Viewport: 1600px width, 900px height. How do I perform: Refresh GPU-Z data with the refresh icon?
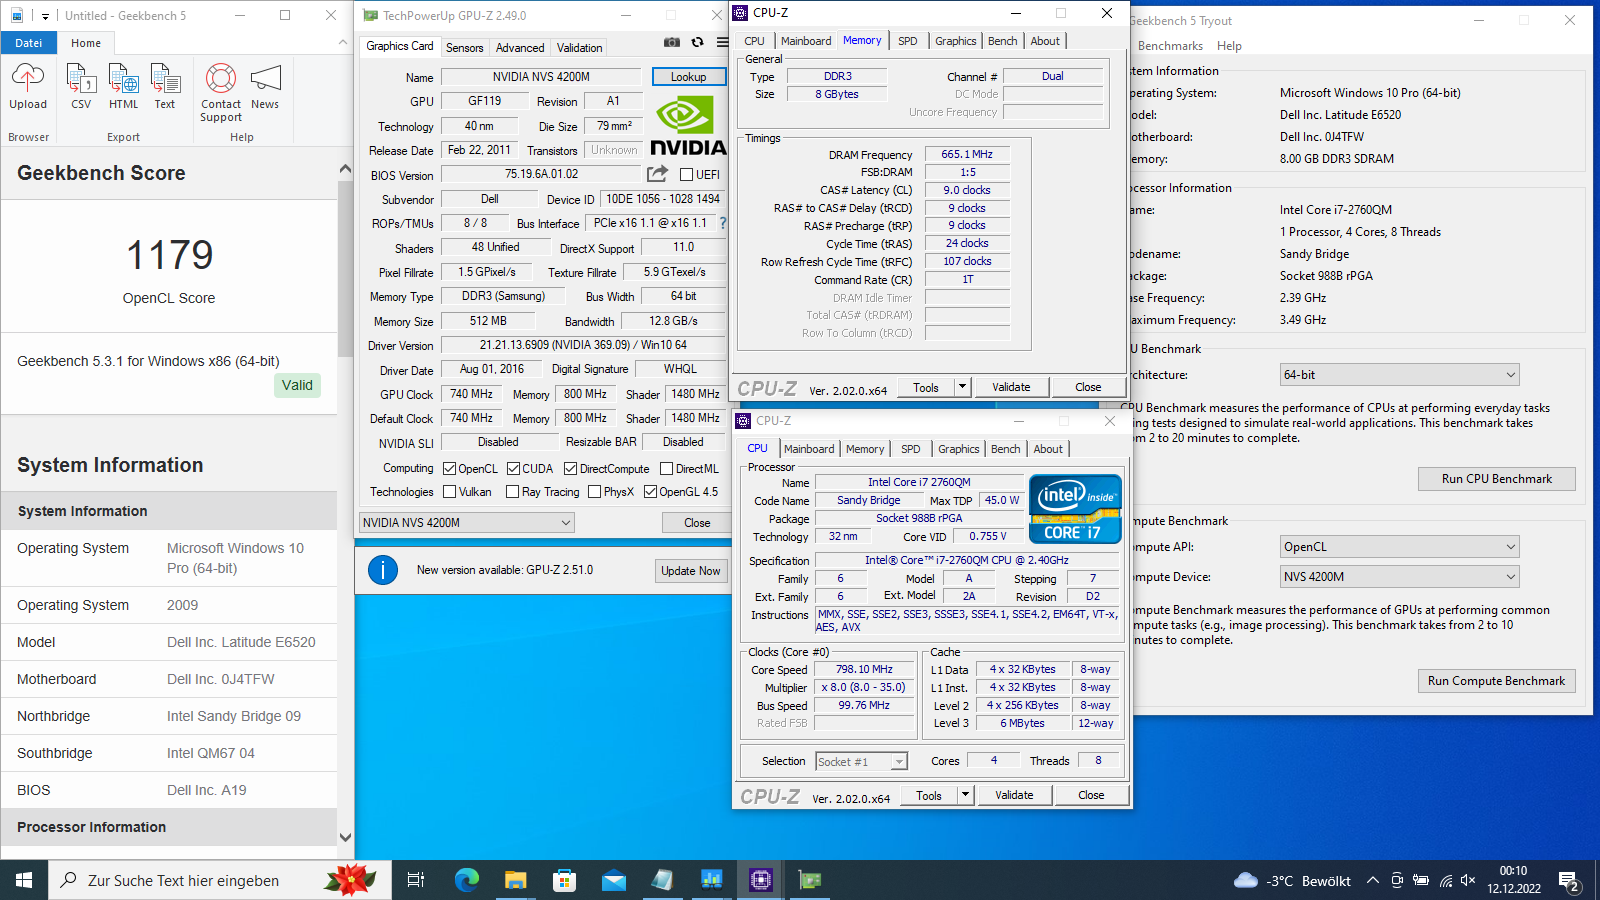(697, 42)
